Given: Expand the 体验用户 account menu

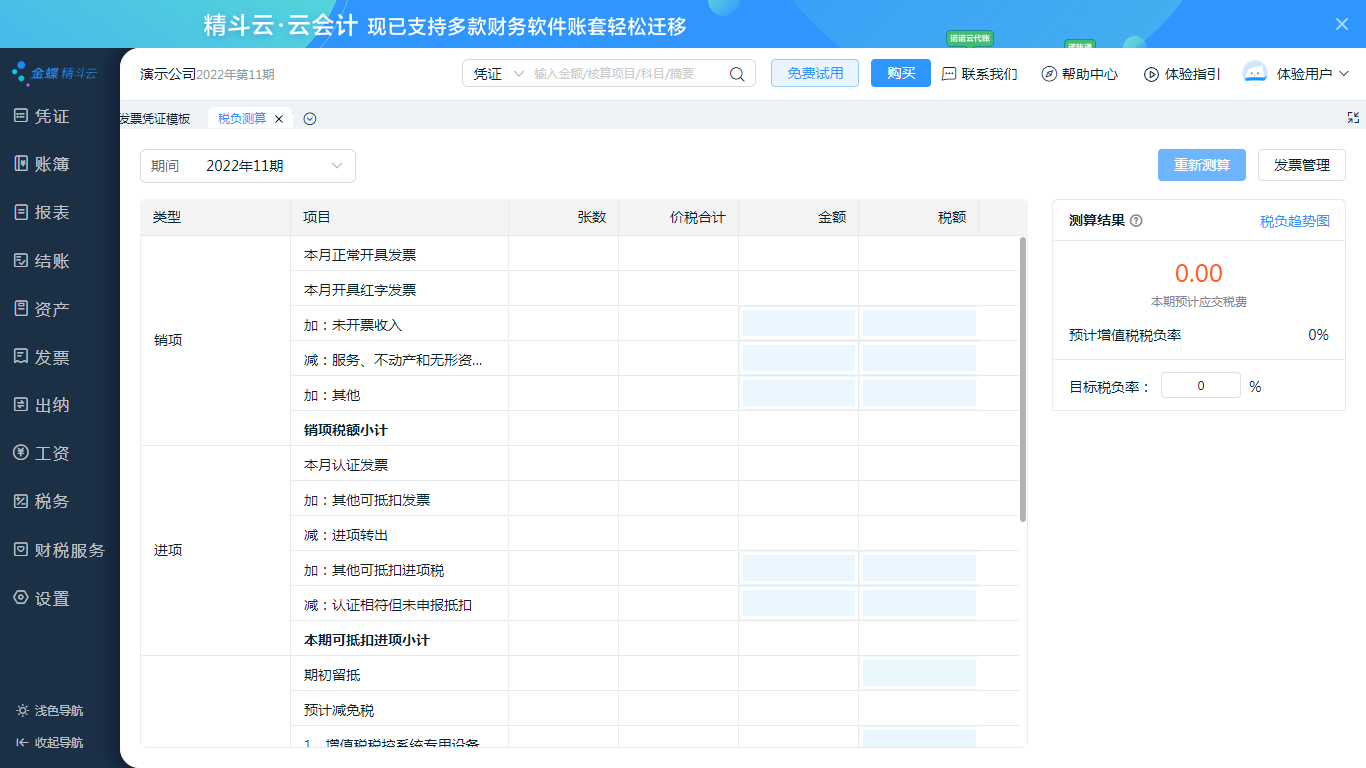Looking at the screenshot, I should [x=1344, y=74].
